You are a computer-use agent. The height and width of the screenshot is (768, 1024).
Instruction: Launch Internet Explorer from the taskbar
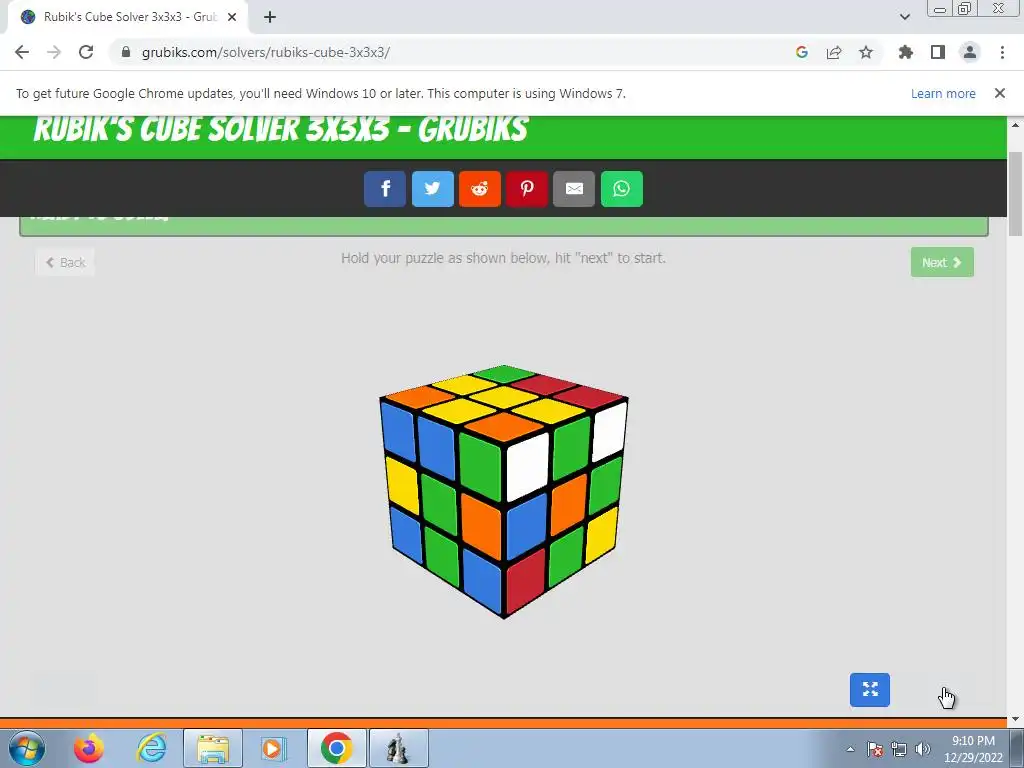tap(151, 748)
